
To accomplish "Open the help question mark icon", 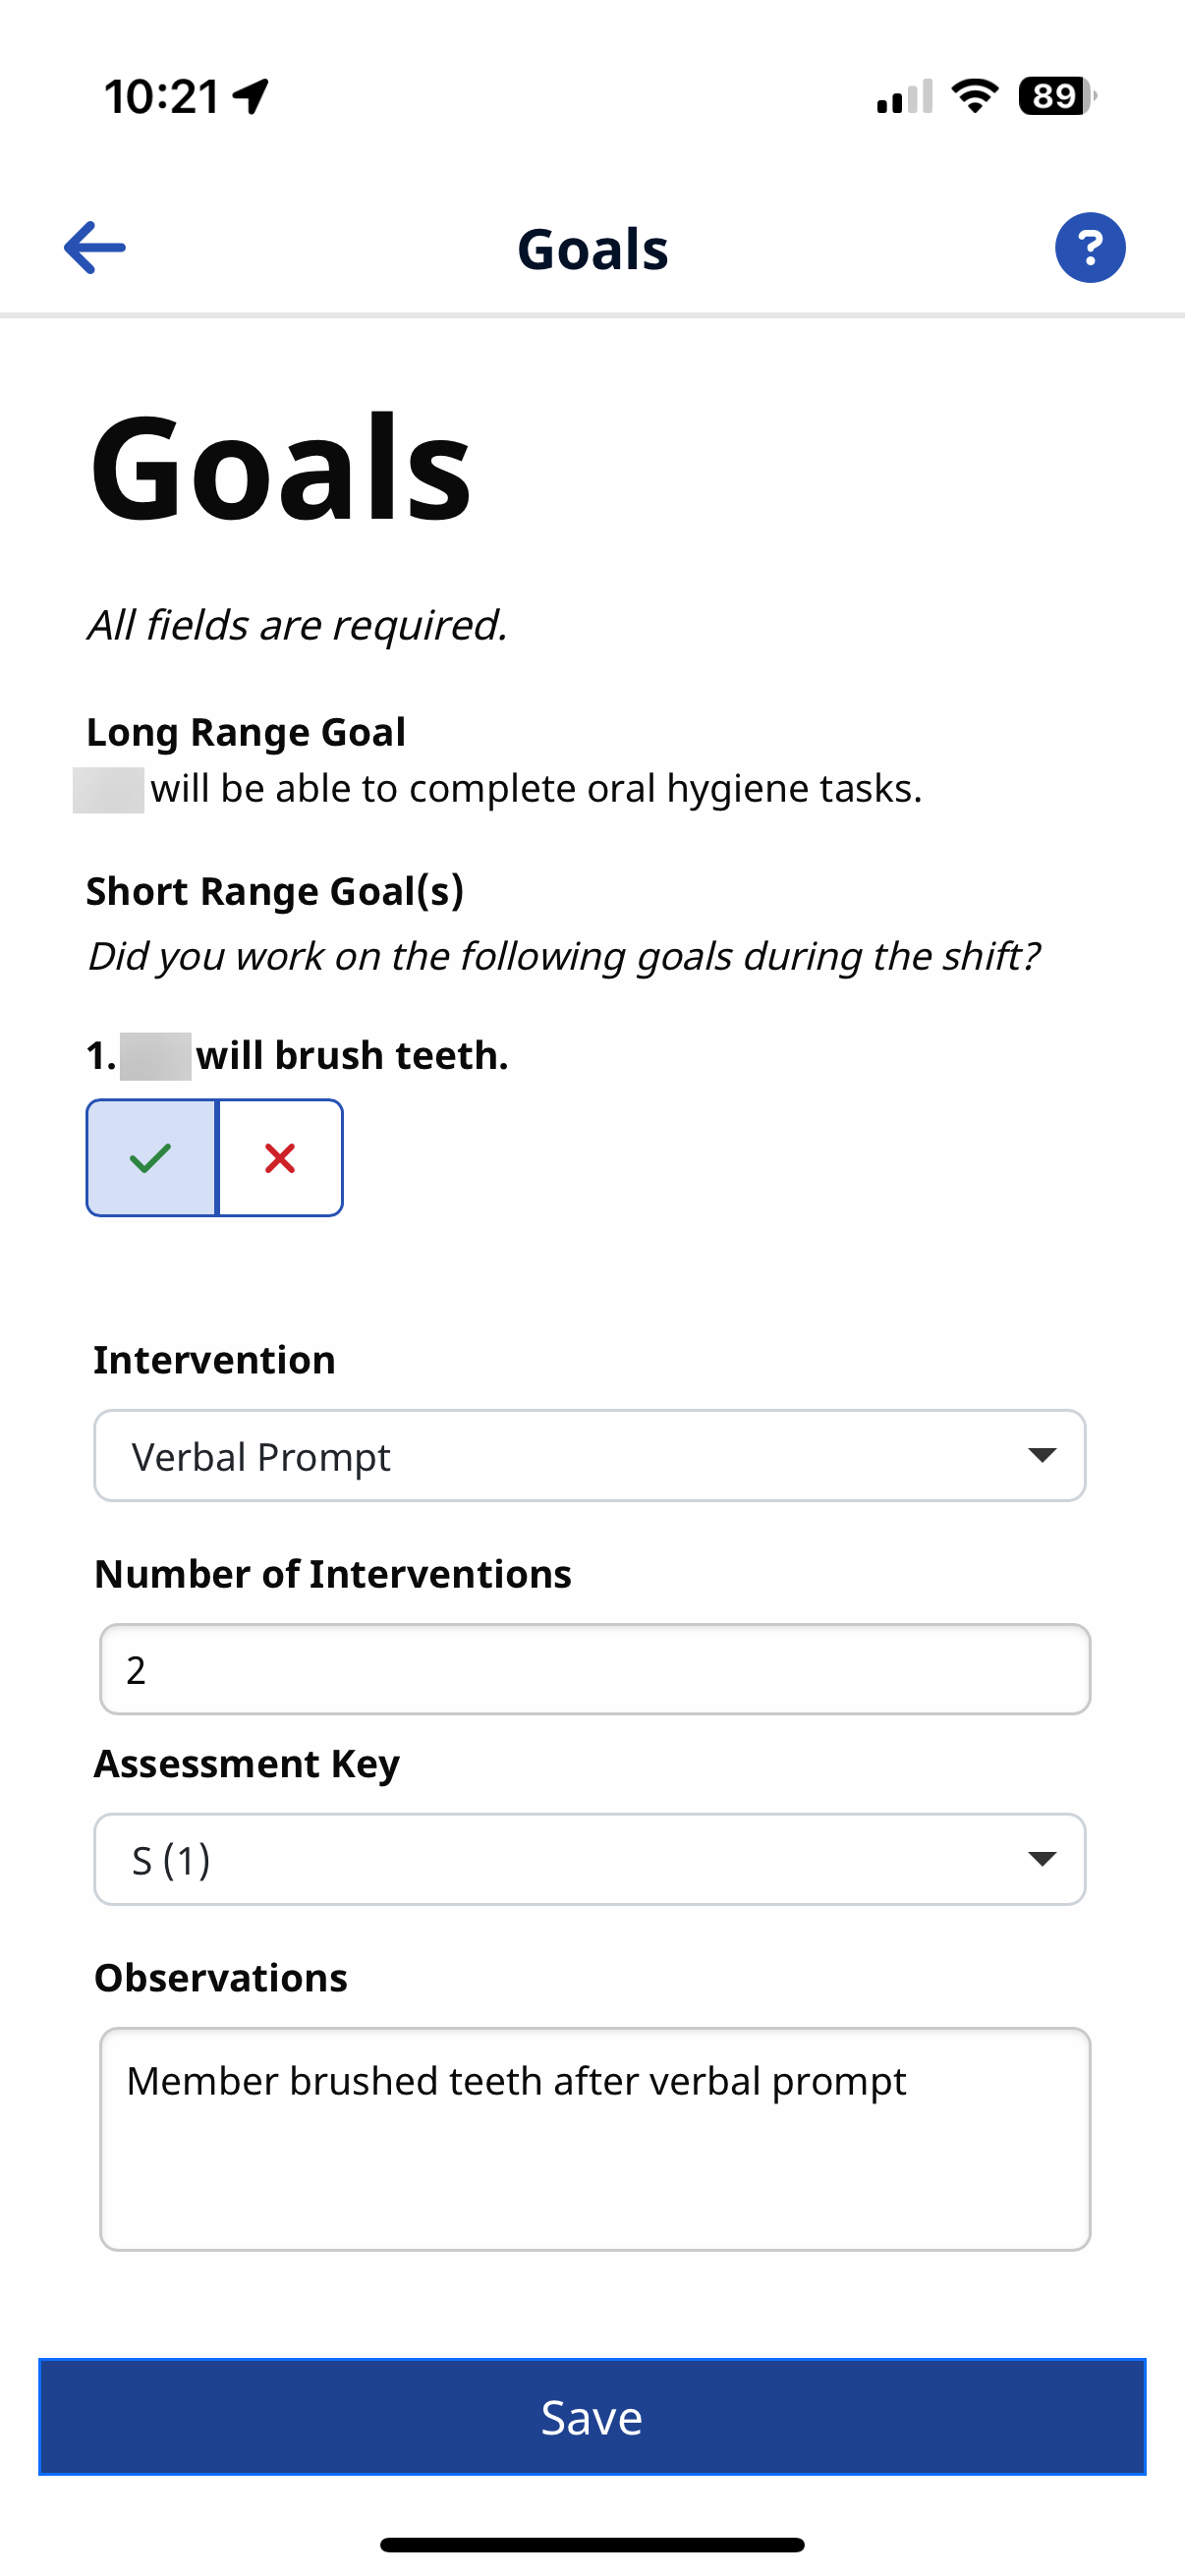I will pos(1089,247).
